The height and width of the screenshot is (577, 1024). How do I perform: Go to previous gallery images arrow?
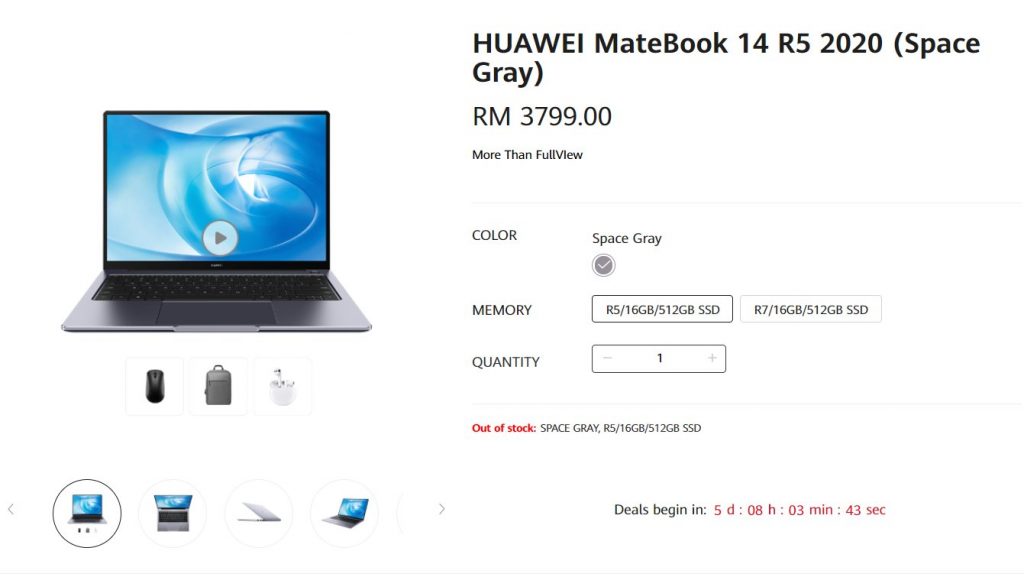pos(11,509)
